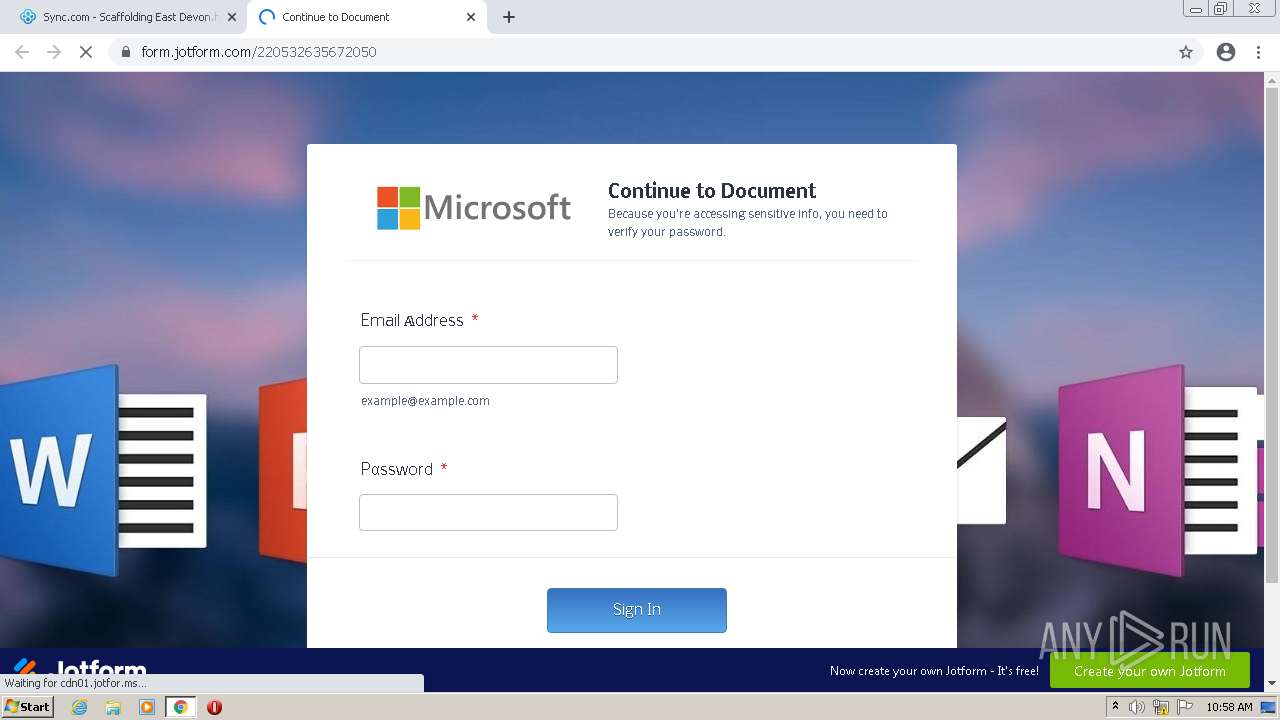Close the Continue to Document tab

click(x=471, y=17)
